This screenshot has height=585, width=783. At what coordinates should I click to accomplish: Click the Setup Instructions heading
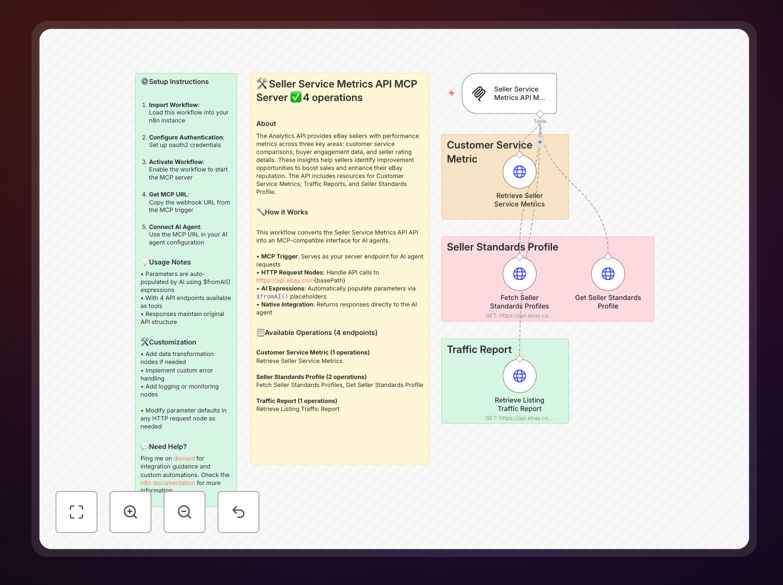(175, 81)
